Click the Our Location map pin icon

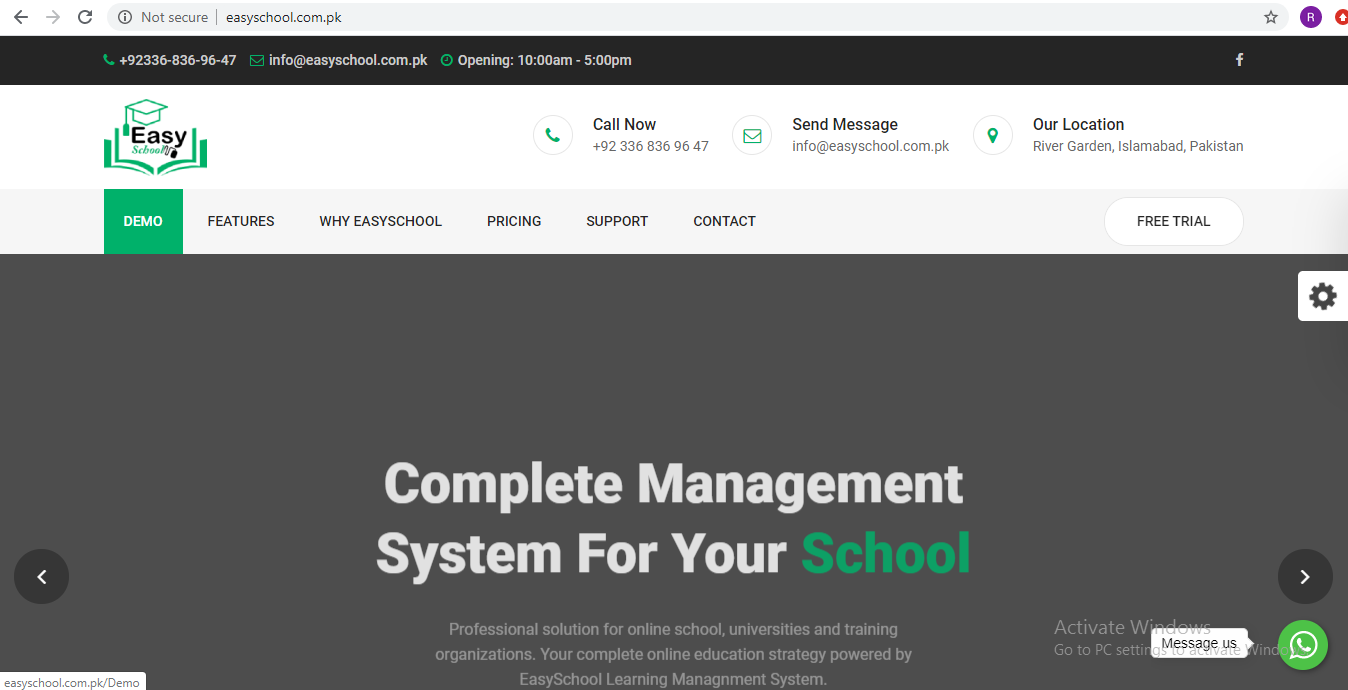[x=993, y=135]
